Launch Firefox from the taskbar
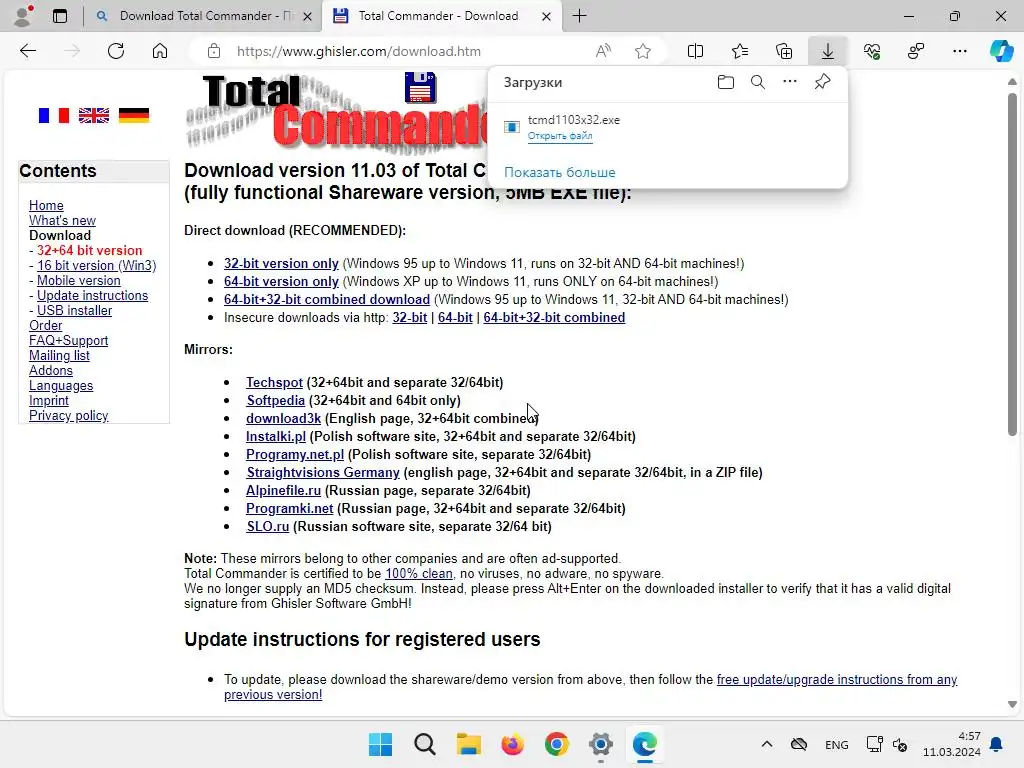This screenshot has width=1024, height=768. pos(513,744)
